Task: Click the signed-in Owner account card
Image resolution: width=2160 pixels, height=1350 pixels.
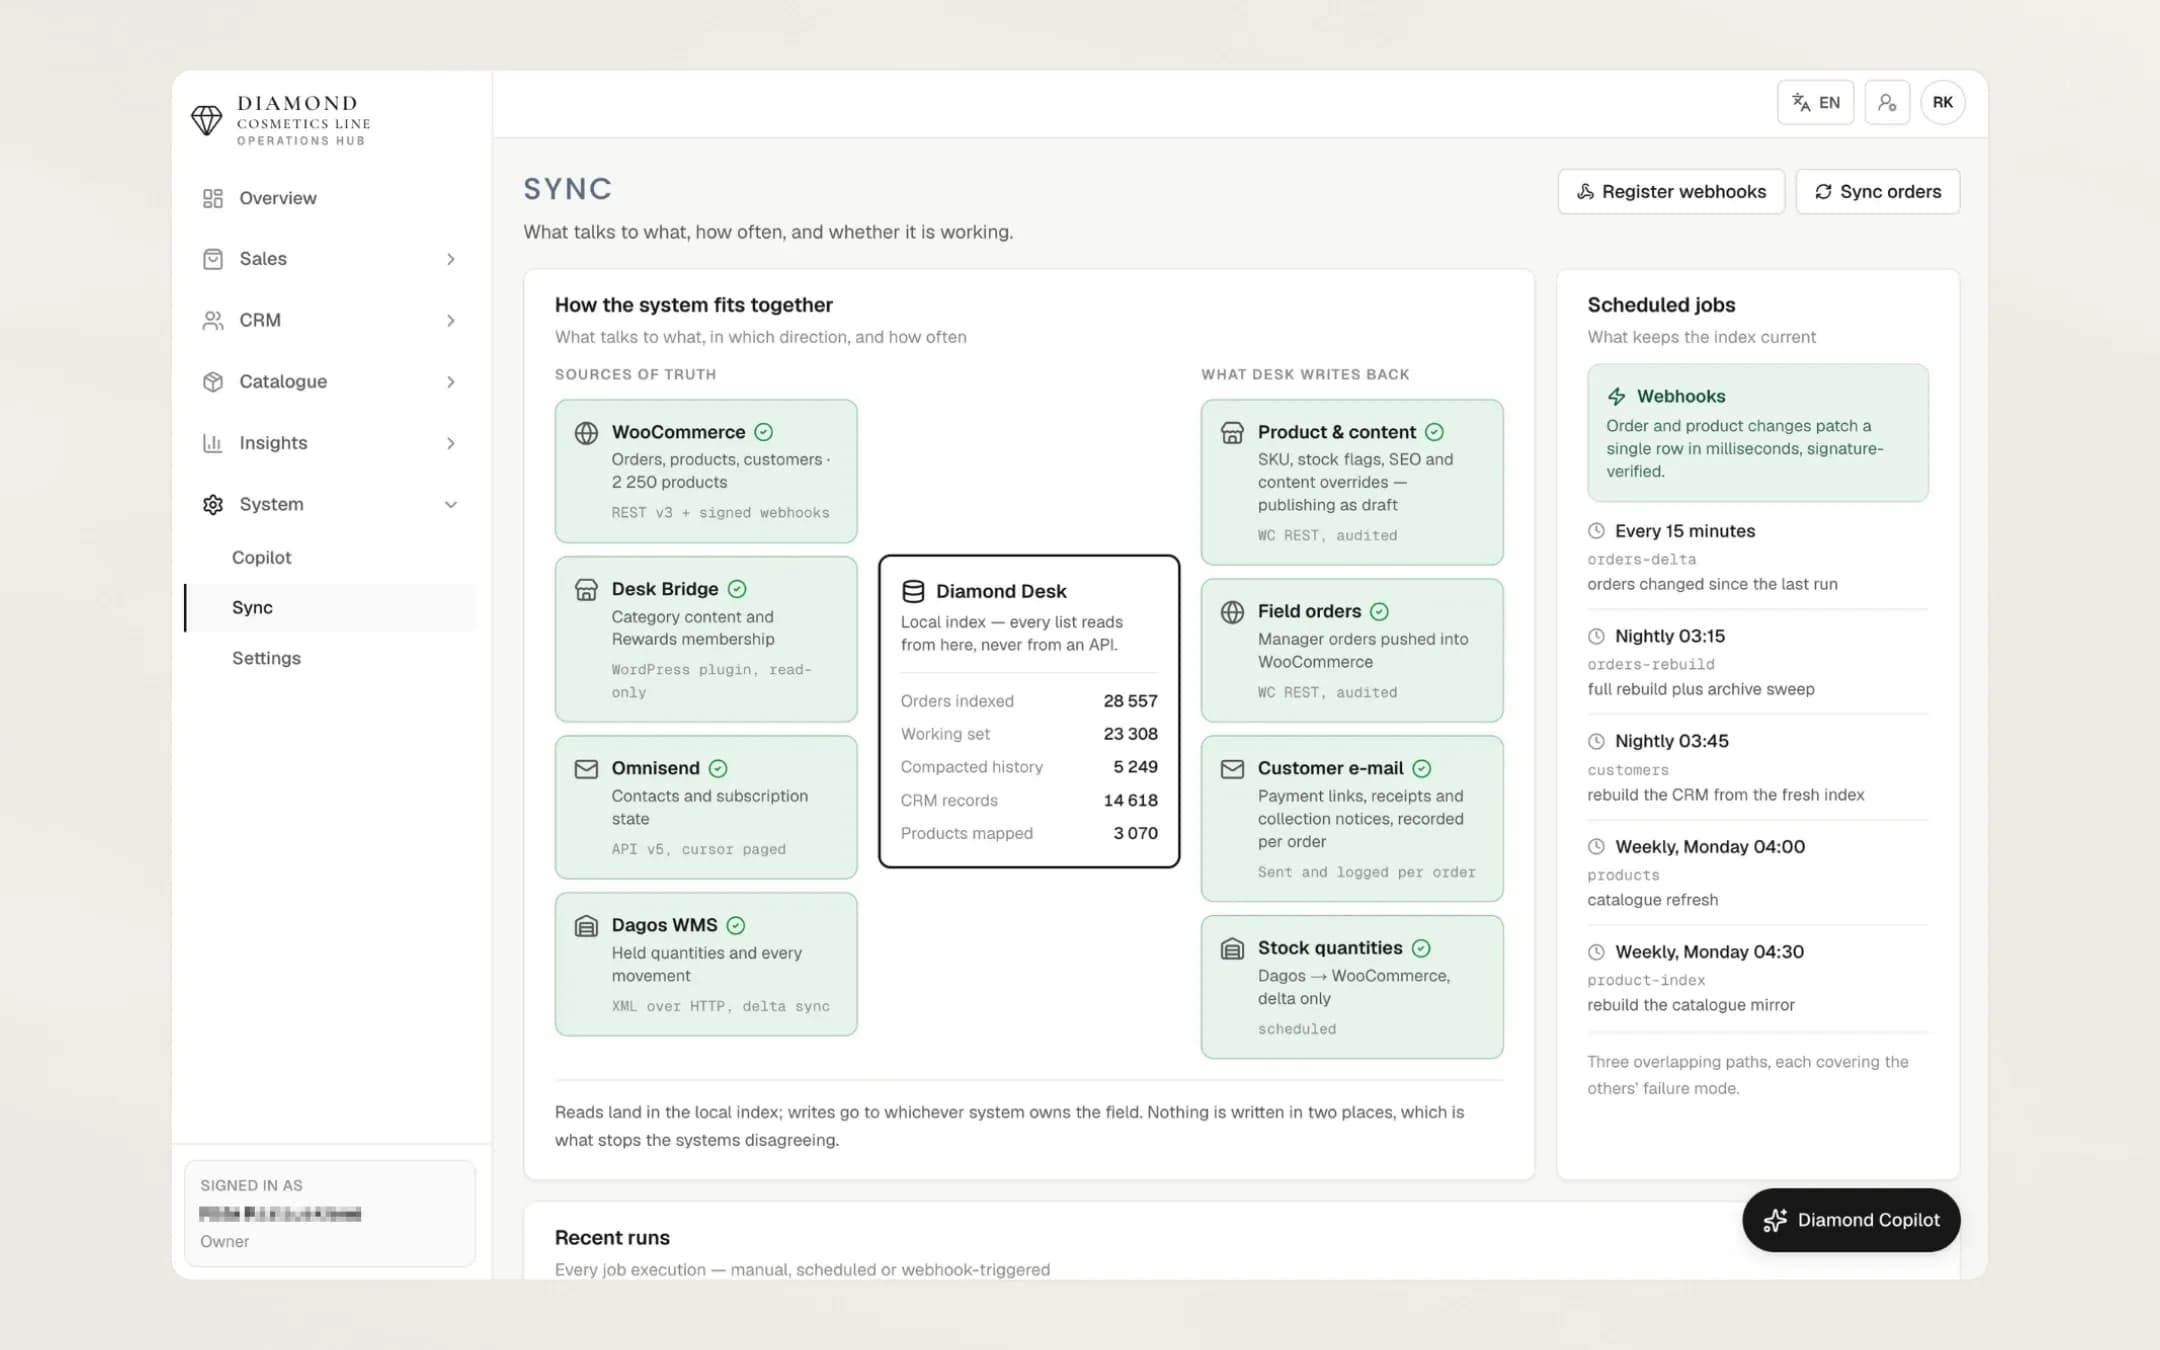Action: point(330,1213)
